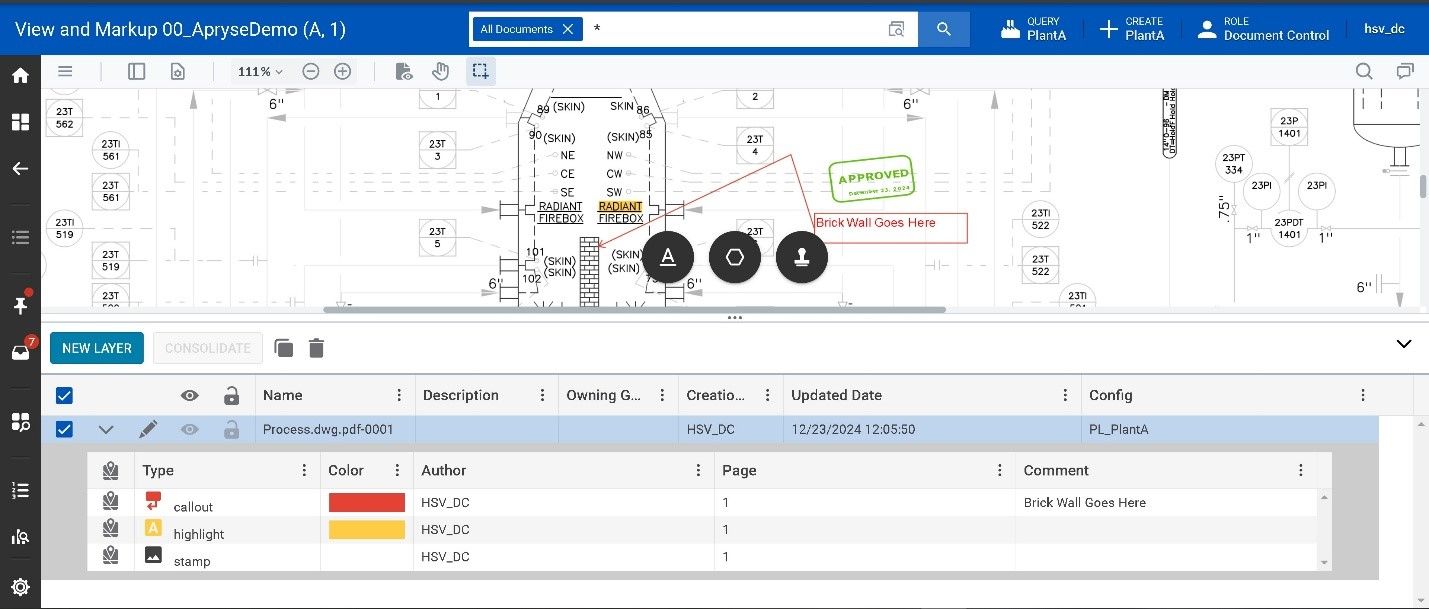1429x609 pixels.
Task: Delete selected layer with trash icon
Action: point(316,348)
